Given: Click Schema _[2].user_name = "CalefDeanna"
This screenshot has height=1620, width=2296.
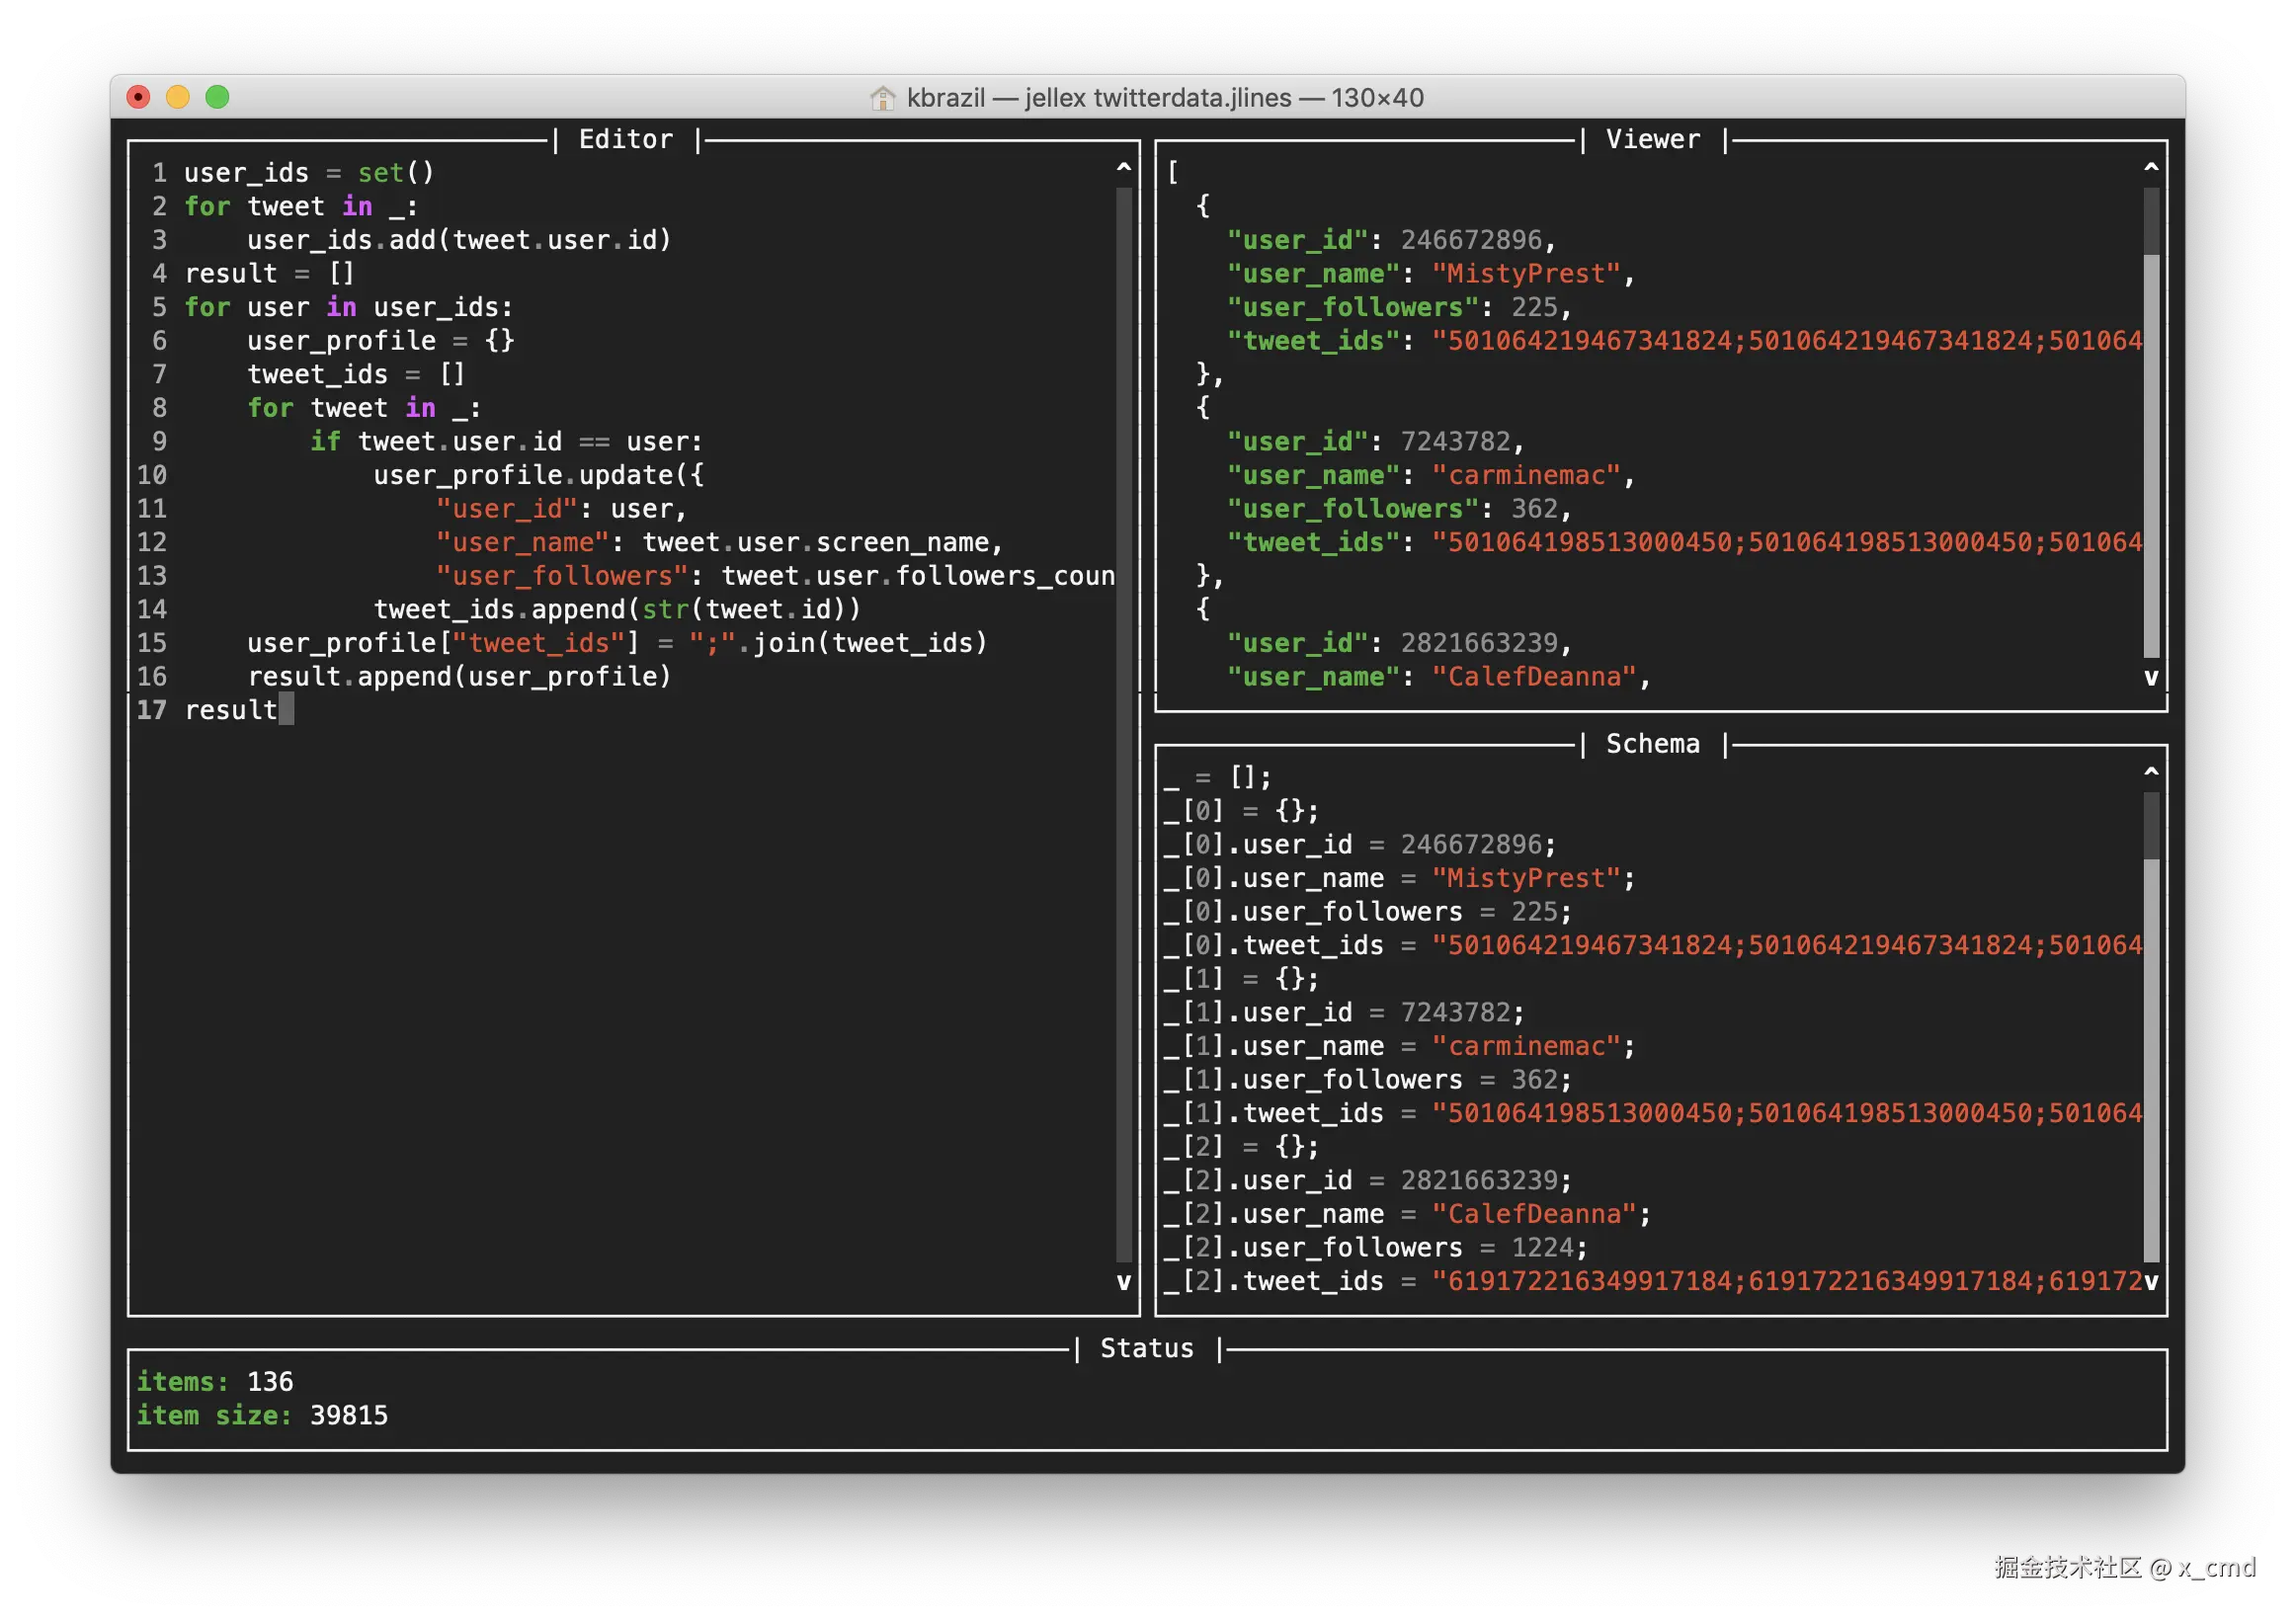Looking at the screenshot, I should coord(1407,1214).
